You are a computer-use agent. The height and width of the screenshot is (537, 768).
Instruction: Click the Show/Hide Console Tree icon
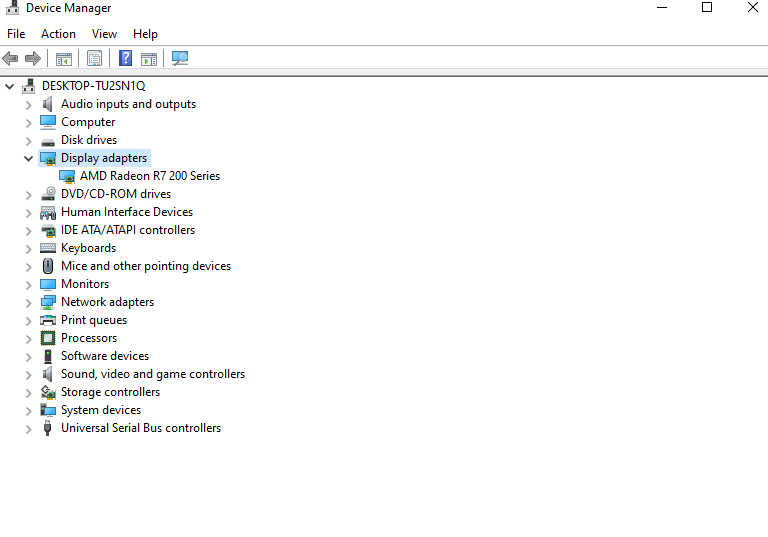pyautogui.click(x=64, y=58)
